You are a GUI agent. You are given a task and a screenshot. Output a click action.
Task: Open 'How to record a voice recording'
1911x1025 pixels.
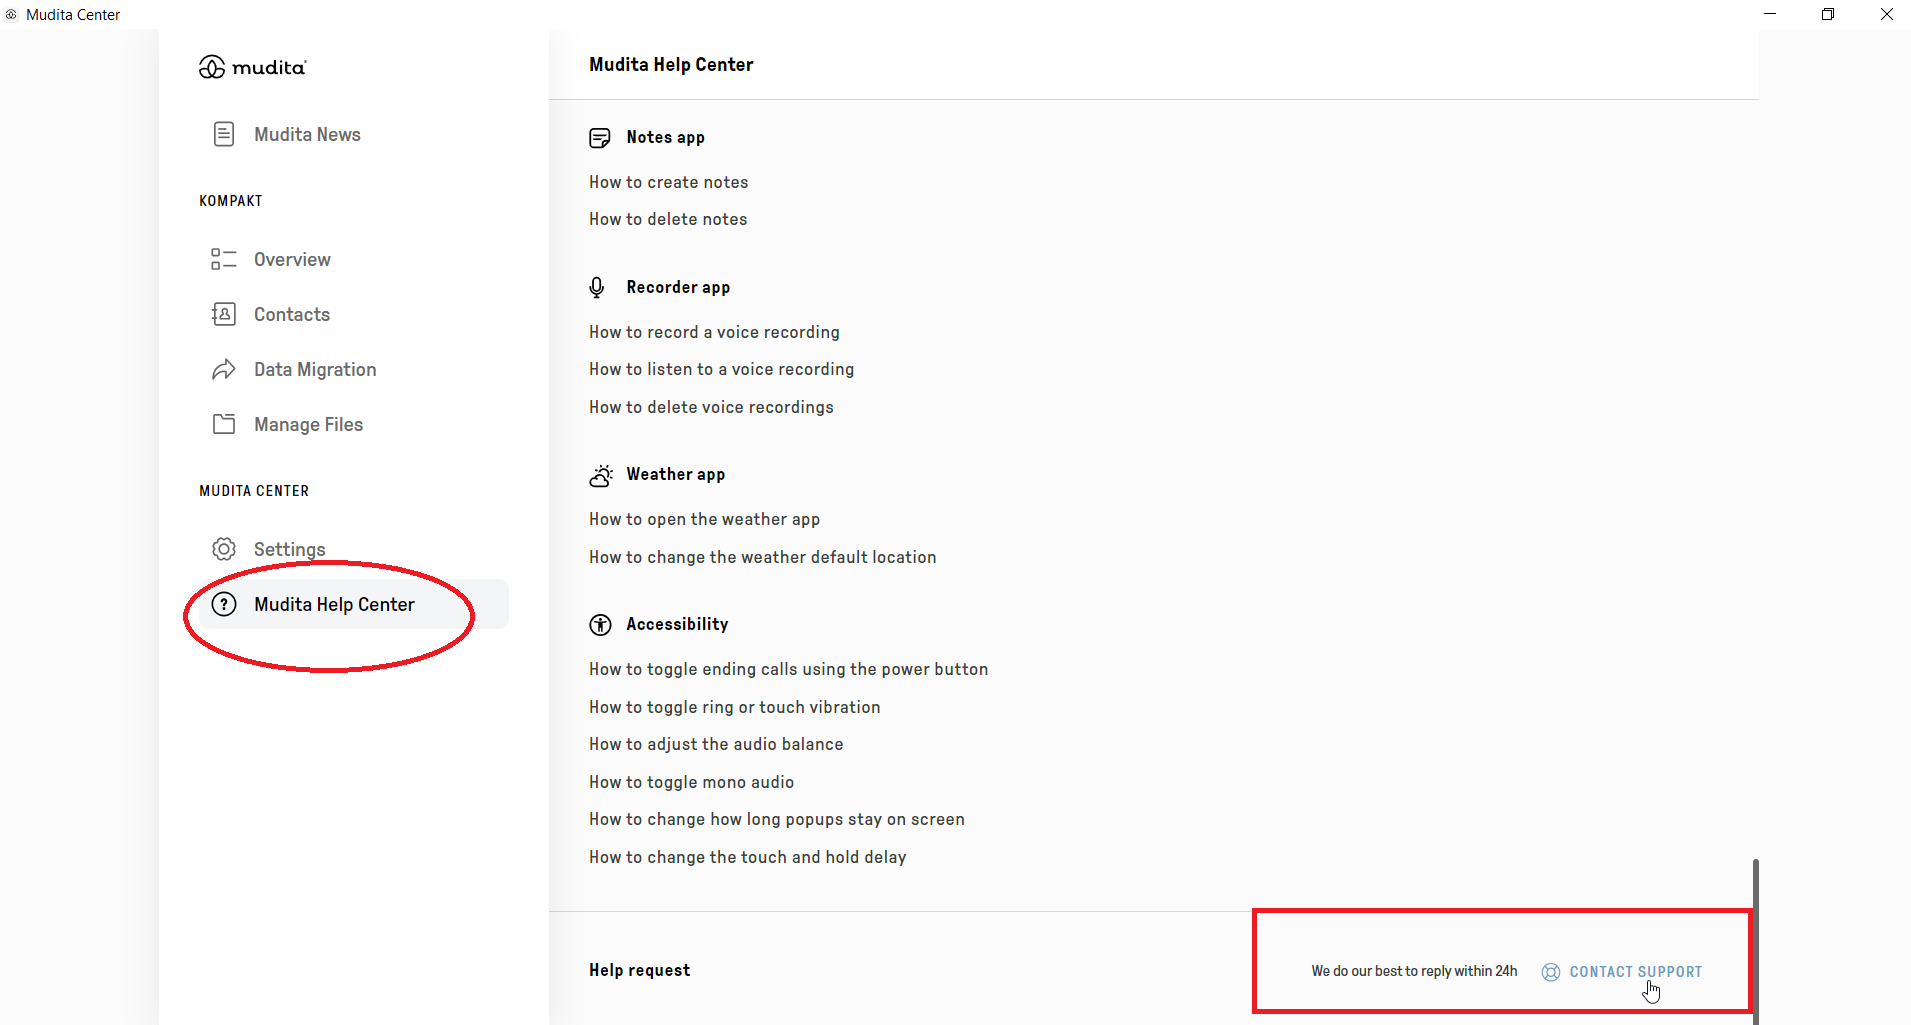click(x=714, y=332)
